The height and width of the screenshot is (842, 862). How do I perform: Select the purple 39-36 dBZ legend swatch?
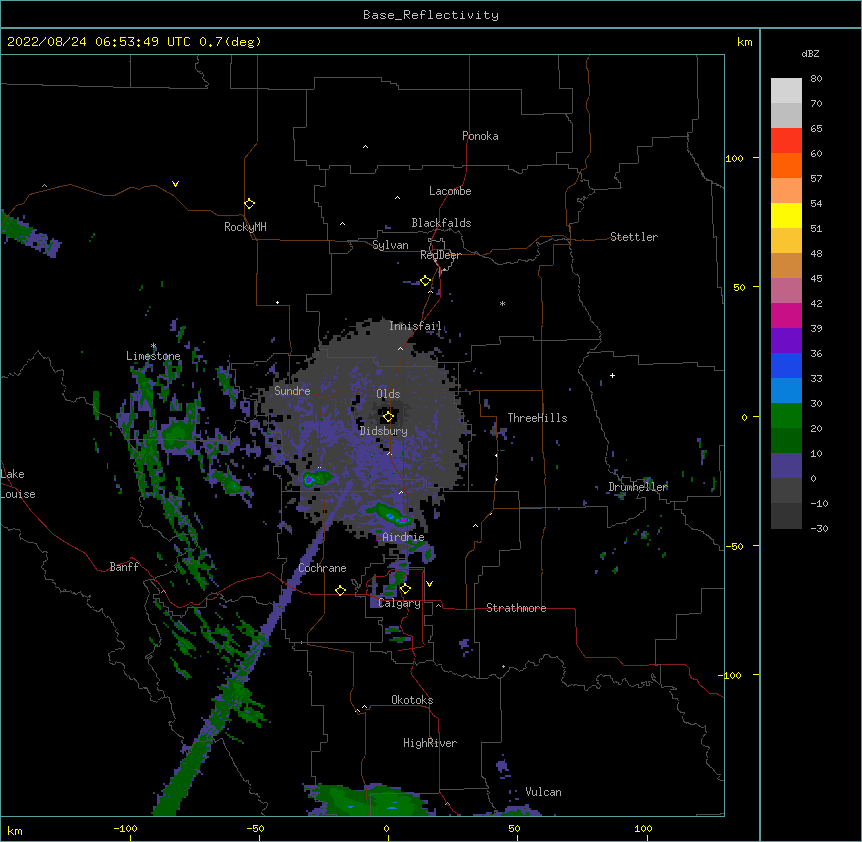[786, 341]
